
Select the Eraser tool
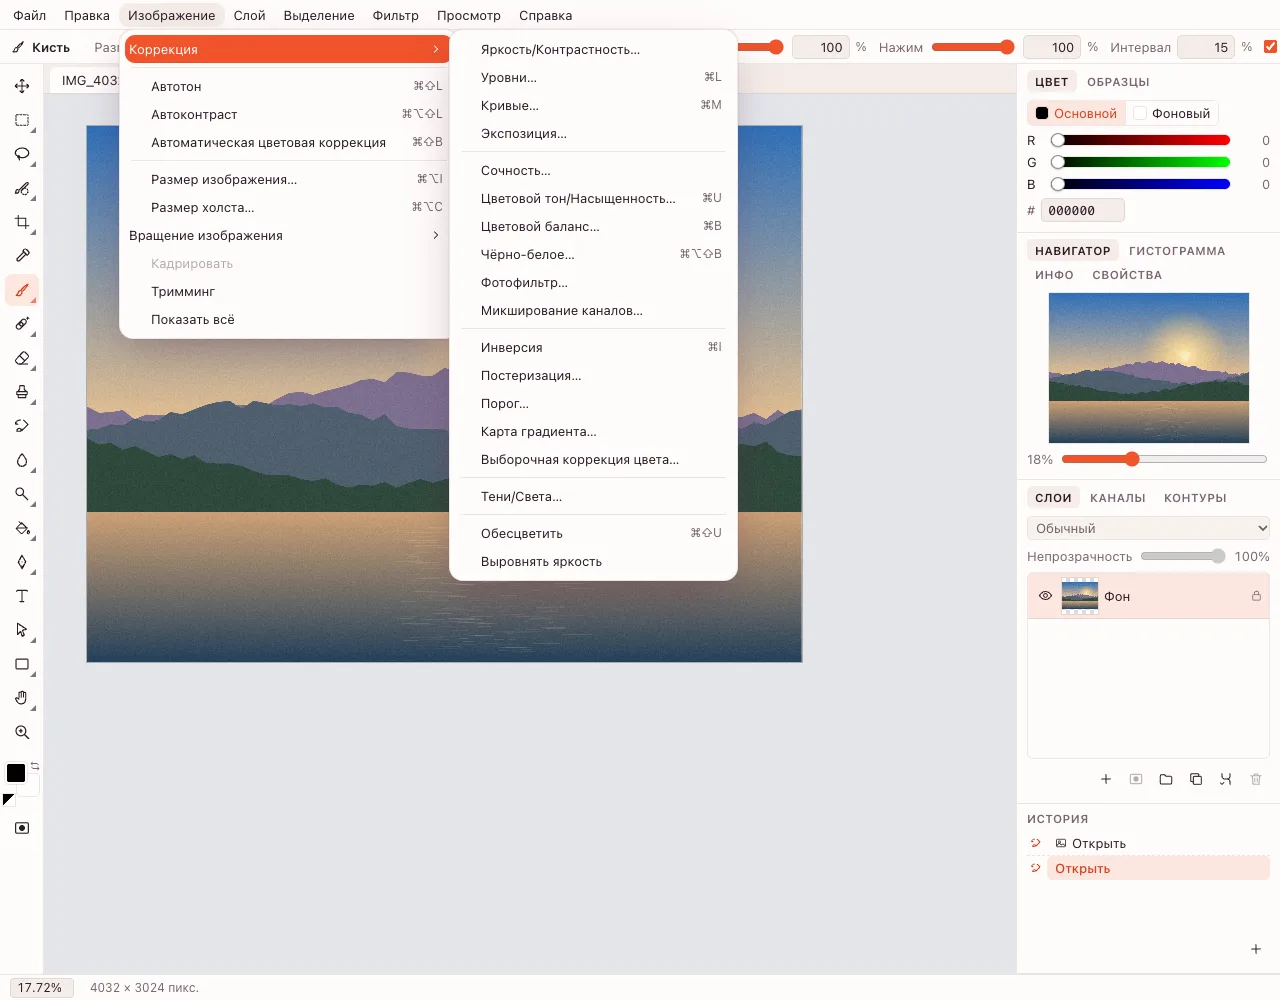point(22,358)
